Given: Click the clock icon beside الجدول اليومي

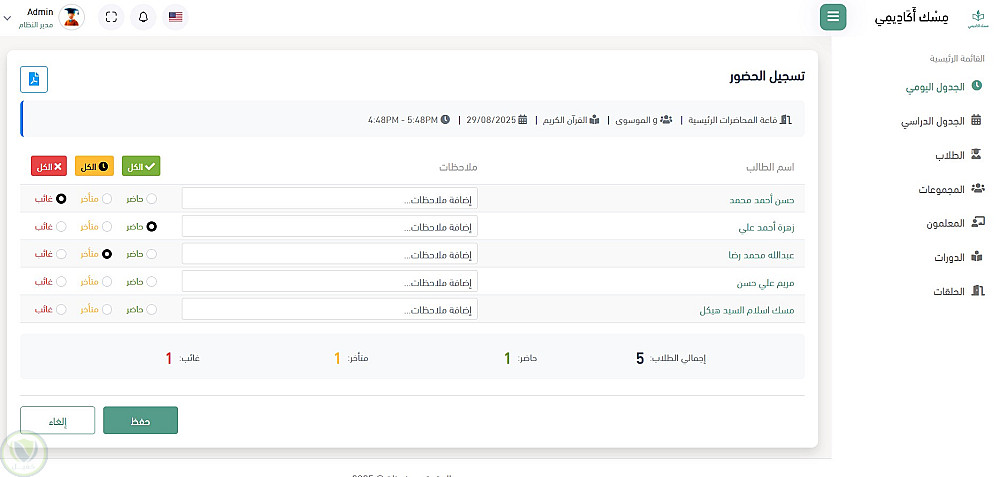Looking at the screenshot, I should [976, 85].
